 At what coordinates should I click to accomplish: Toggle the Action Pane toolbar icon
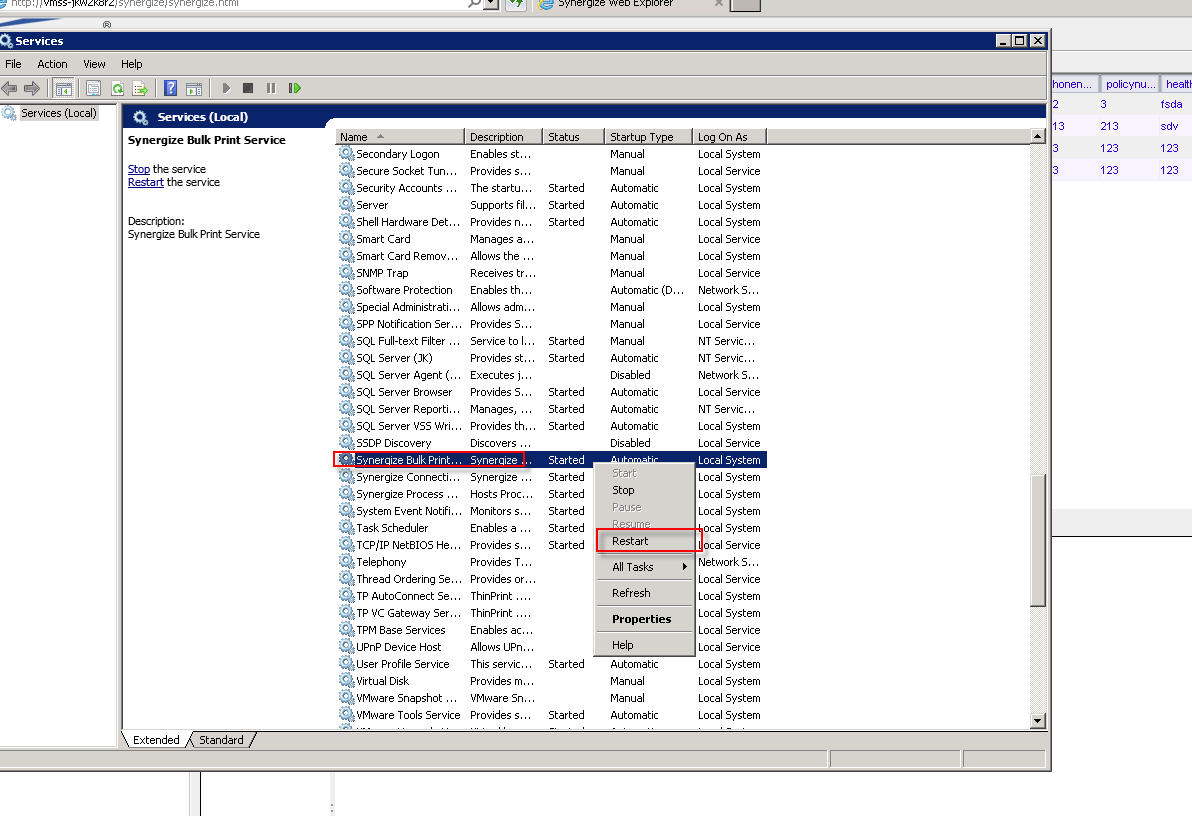[x=195, y=88]
